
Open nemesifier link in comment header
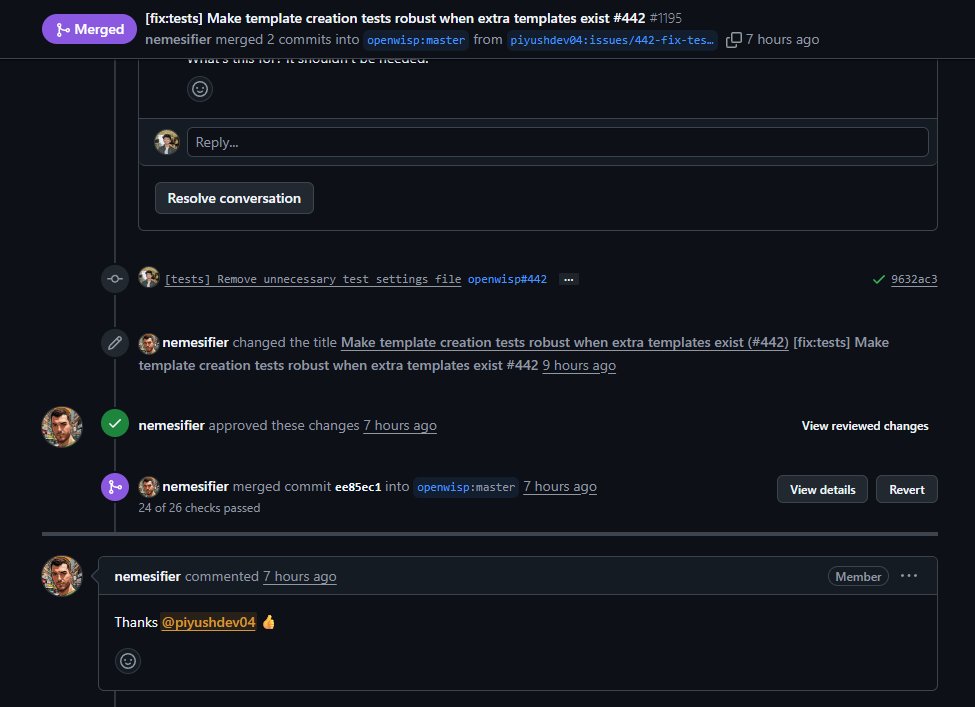click(147, 576)
